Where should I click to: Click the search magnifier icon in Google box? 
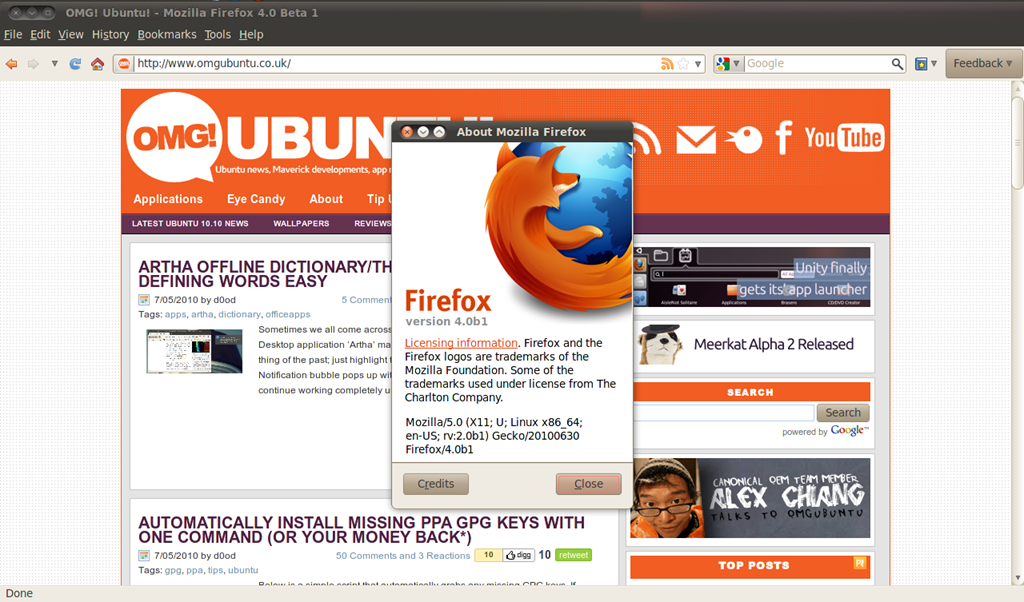click(x=897, y=63)
